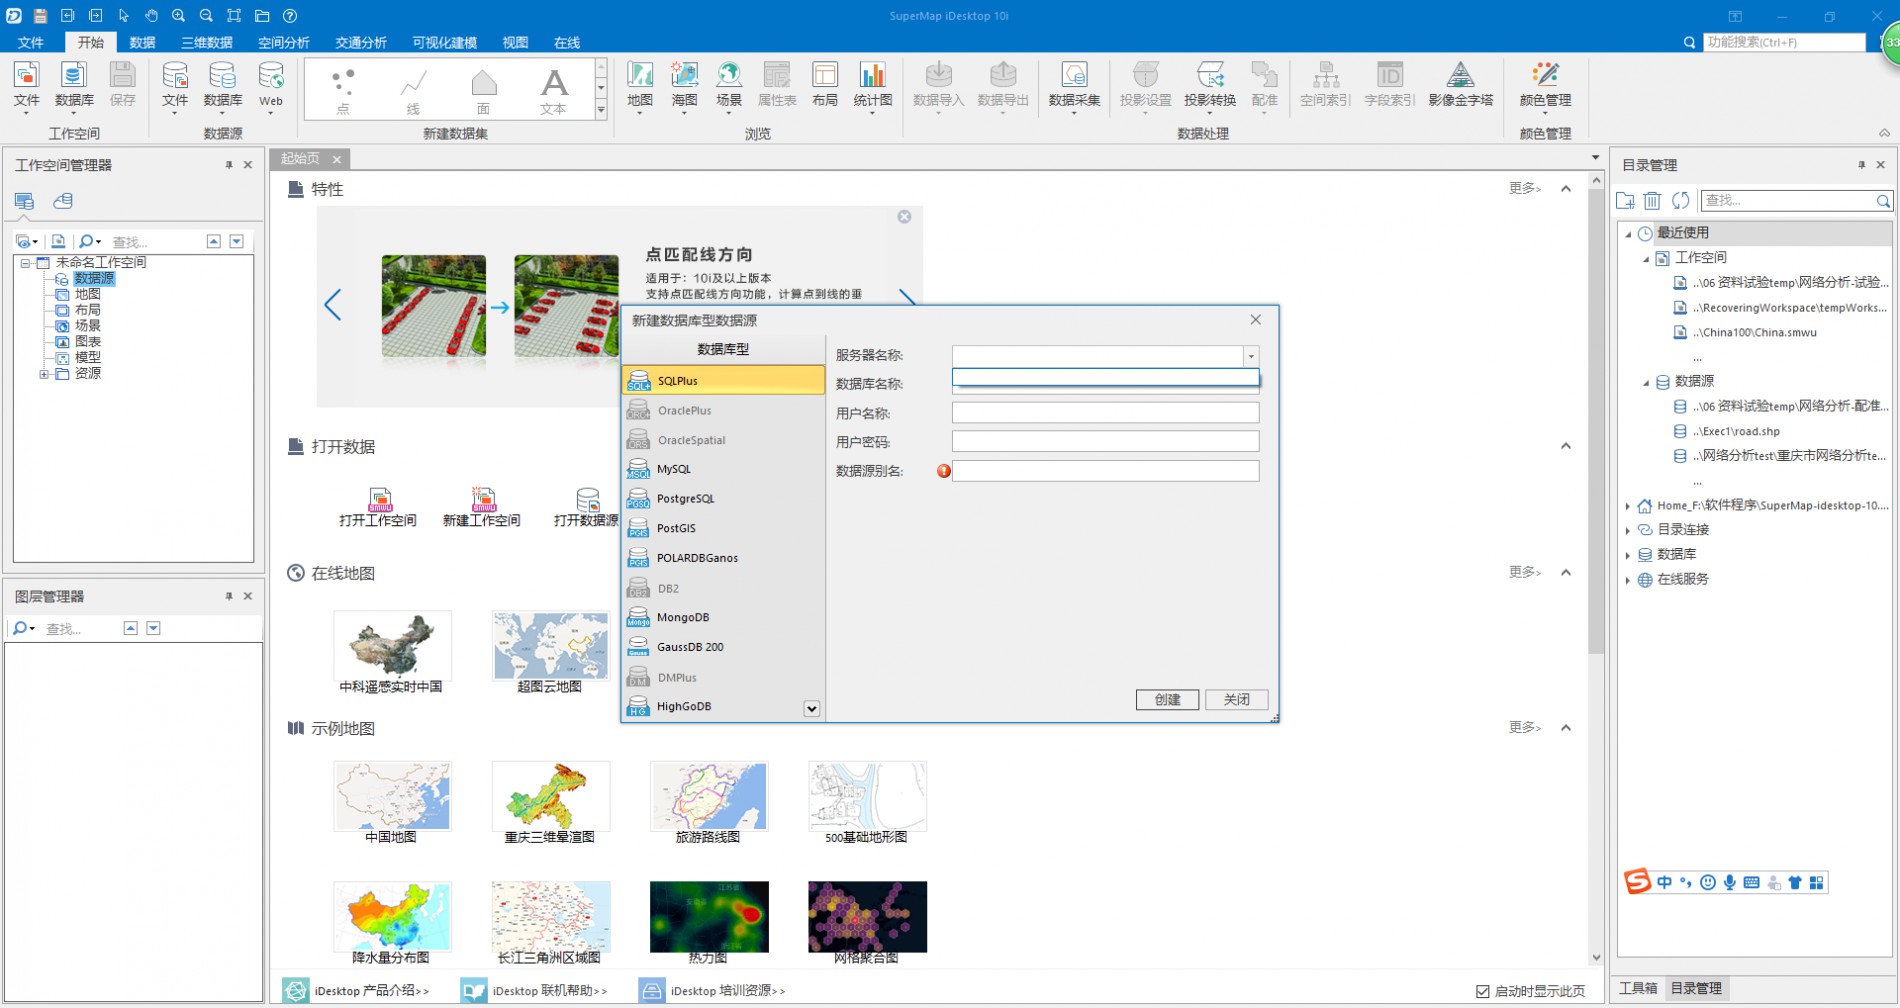Expand the 在线服务 node
1900x1008 pixels.
coord(1628,580)
